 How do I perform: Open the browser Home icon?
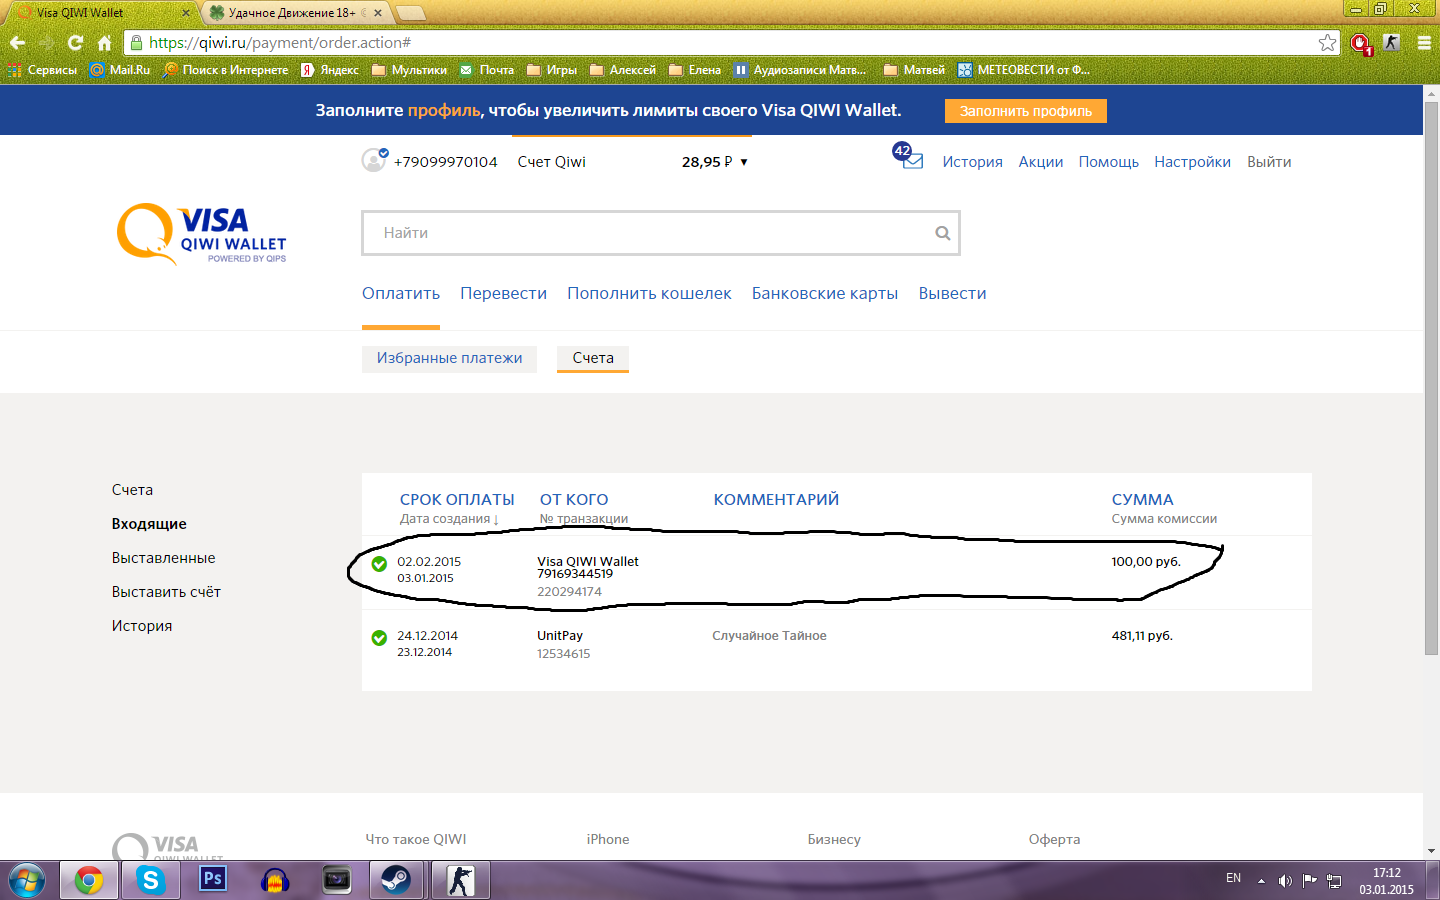[x=104, y=43]
